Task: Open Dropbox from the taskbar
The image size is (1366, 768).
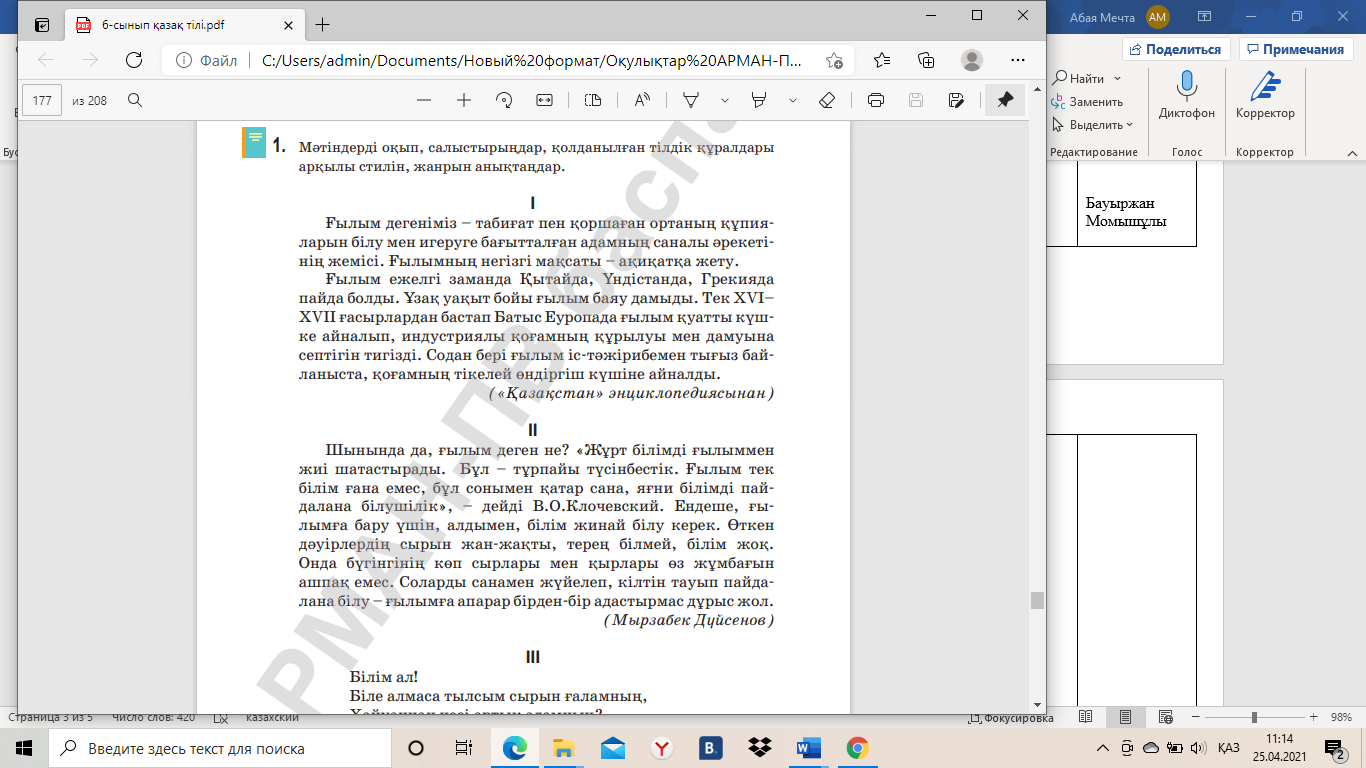Action: [759, 748]
